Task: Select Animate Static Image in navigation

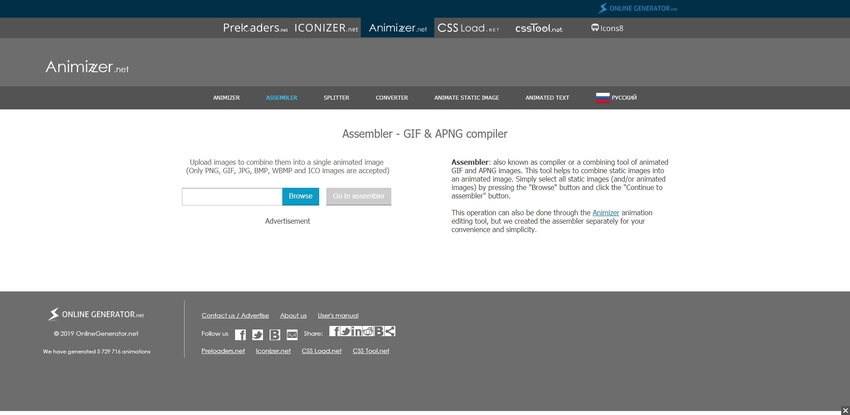Action: (x=466, y=98)
